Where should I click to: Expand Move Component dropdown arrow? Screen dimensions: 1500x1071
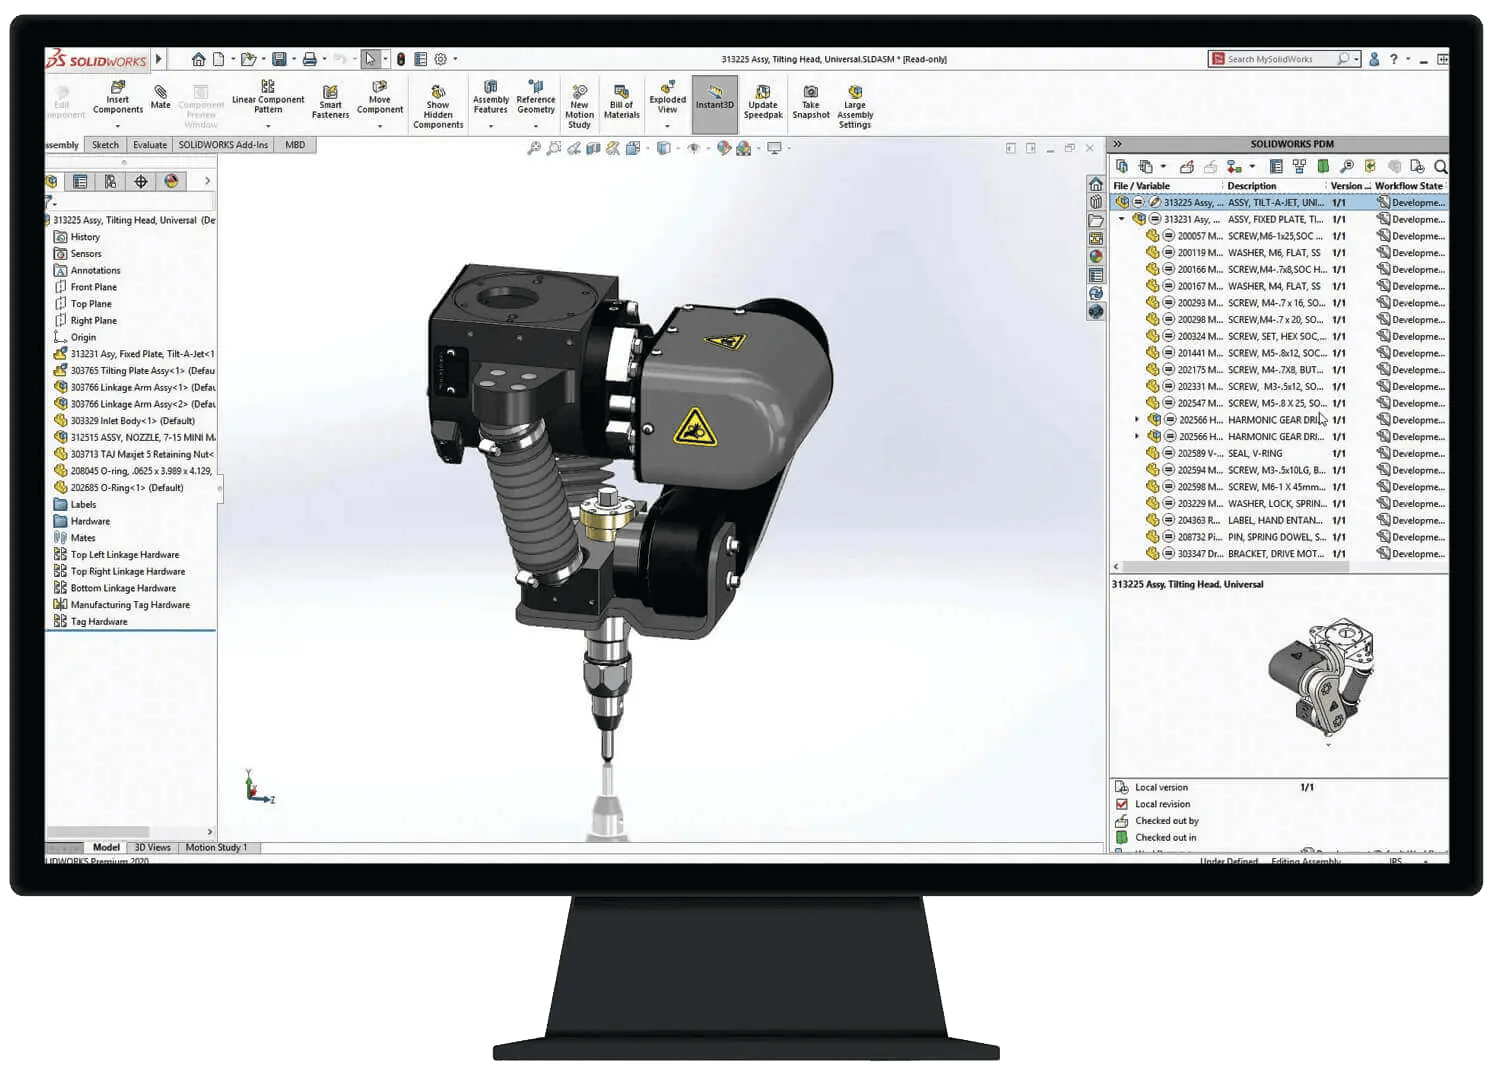coord(380,126)
